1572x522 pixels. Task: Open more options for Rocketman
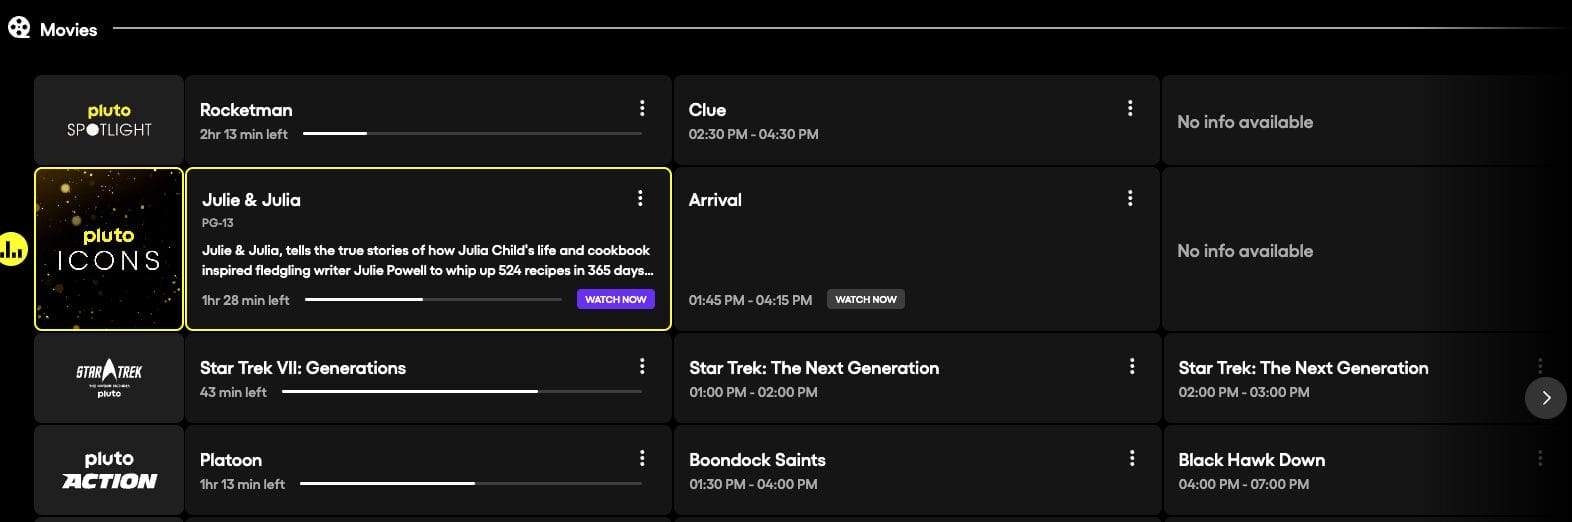642,108
